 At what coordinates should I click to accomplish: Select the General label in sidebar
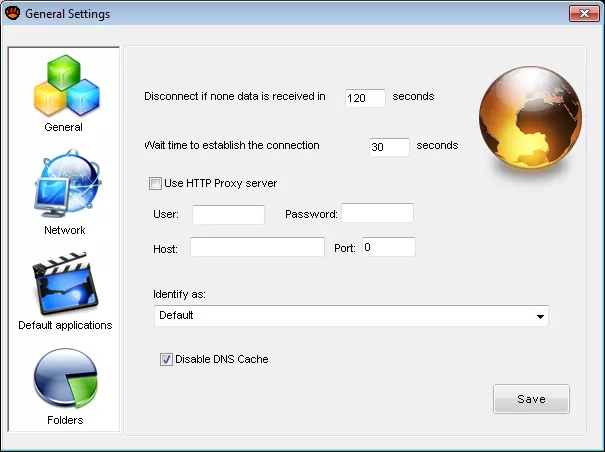tap(63, 127)
